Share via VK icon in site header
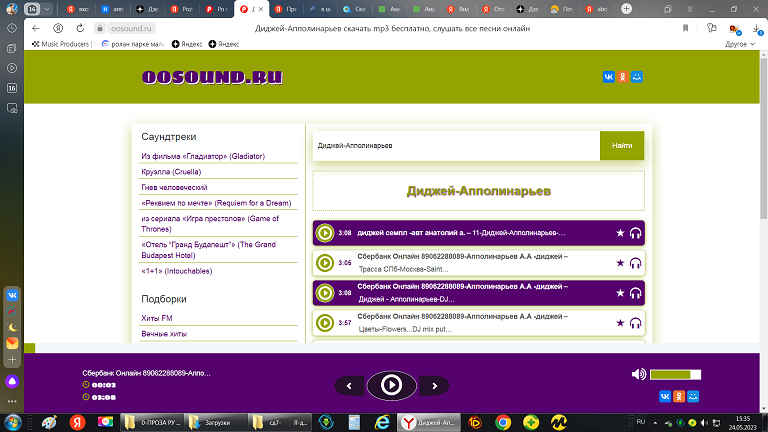The image size is (768, 432). 608,77
